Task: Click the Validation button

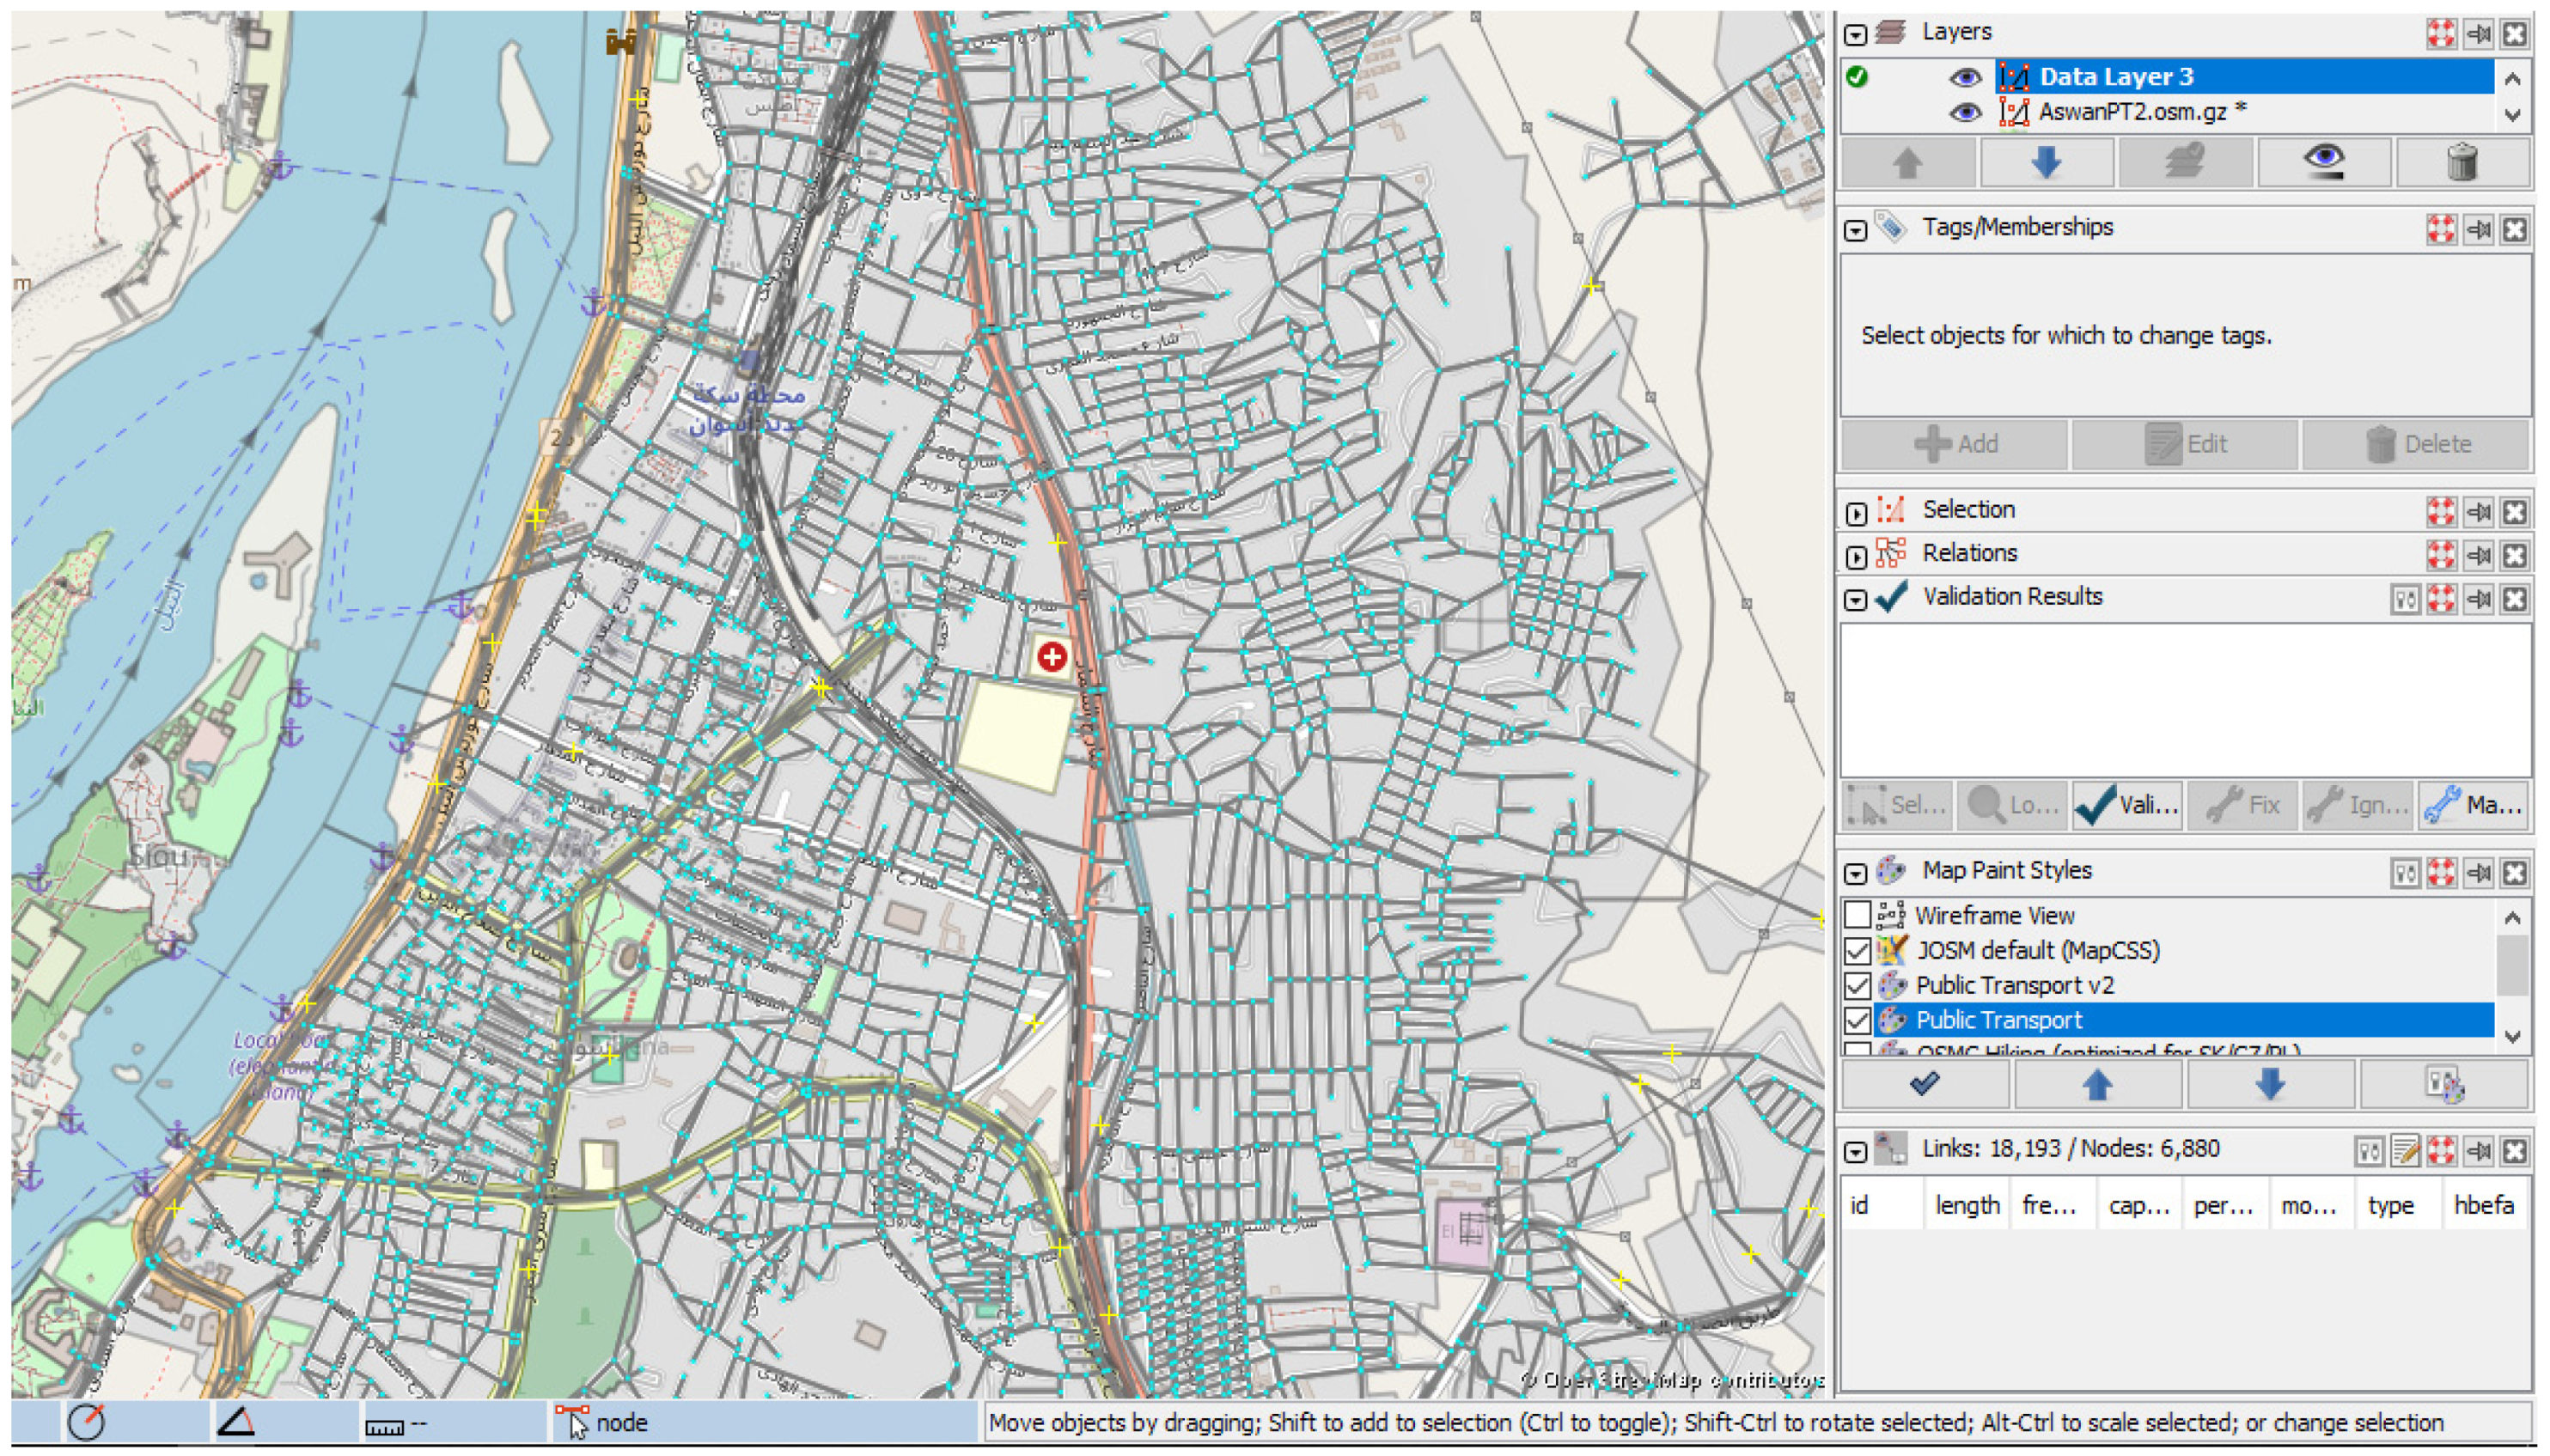Action: 2128,805
